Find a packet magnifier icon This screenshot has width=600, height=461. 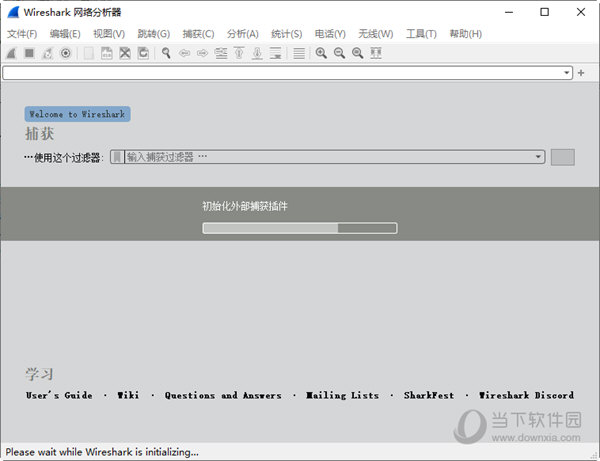(x=166, y=53)
